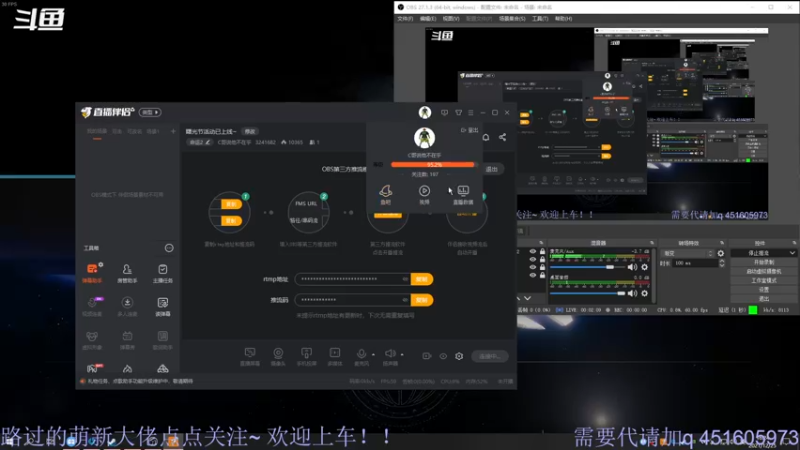This screenshot has width=800, height=450.
Task: Toggle first OBS source eye visibility
Action: coord(533,252)
